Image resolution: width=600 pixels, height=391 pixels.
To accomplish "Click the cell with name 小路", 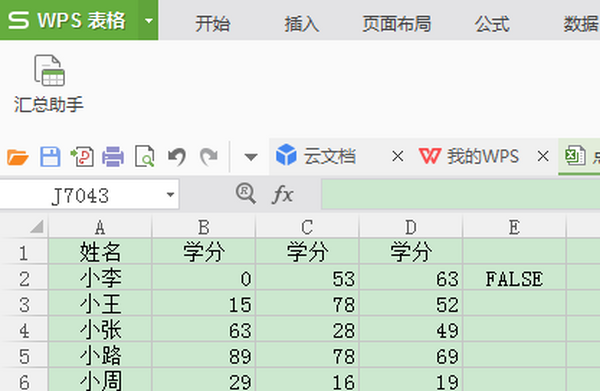I will point(100,356).
